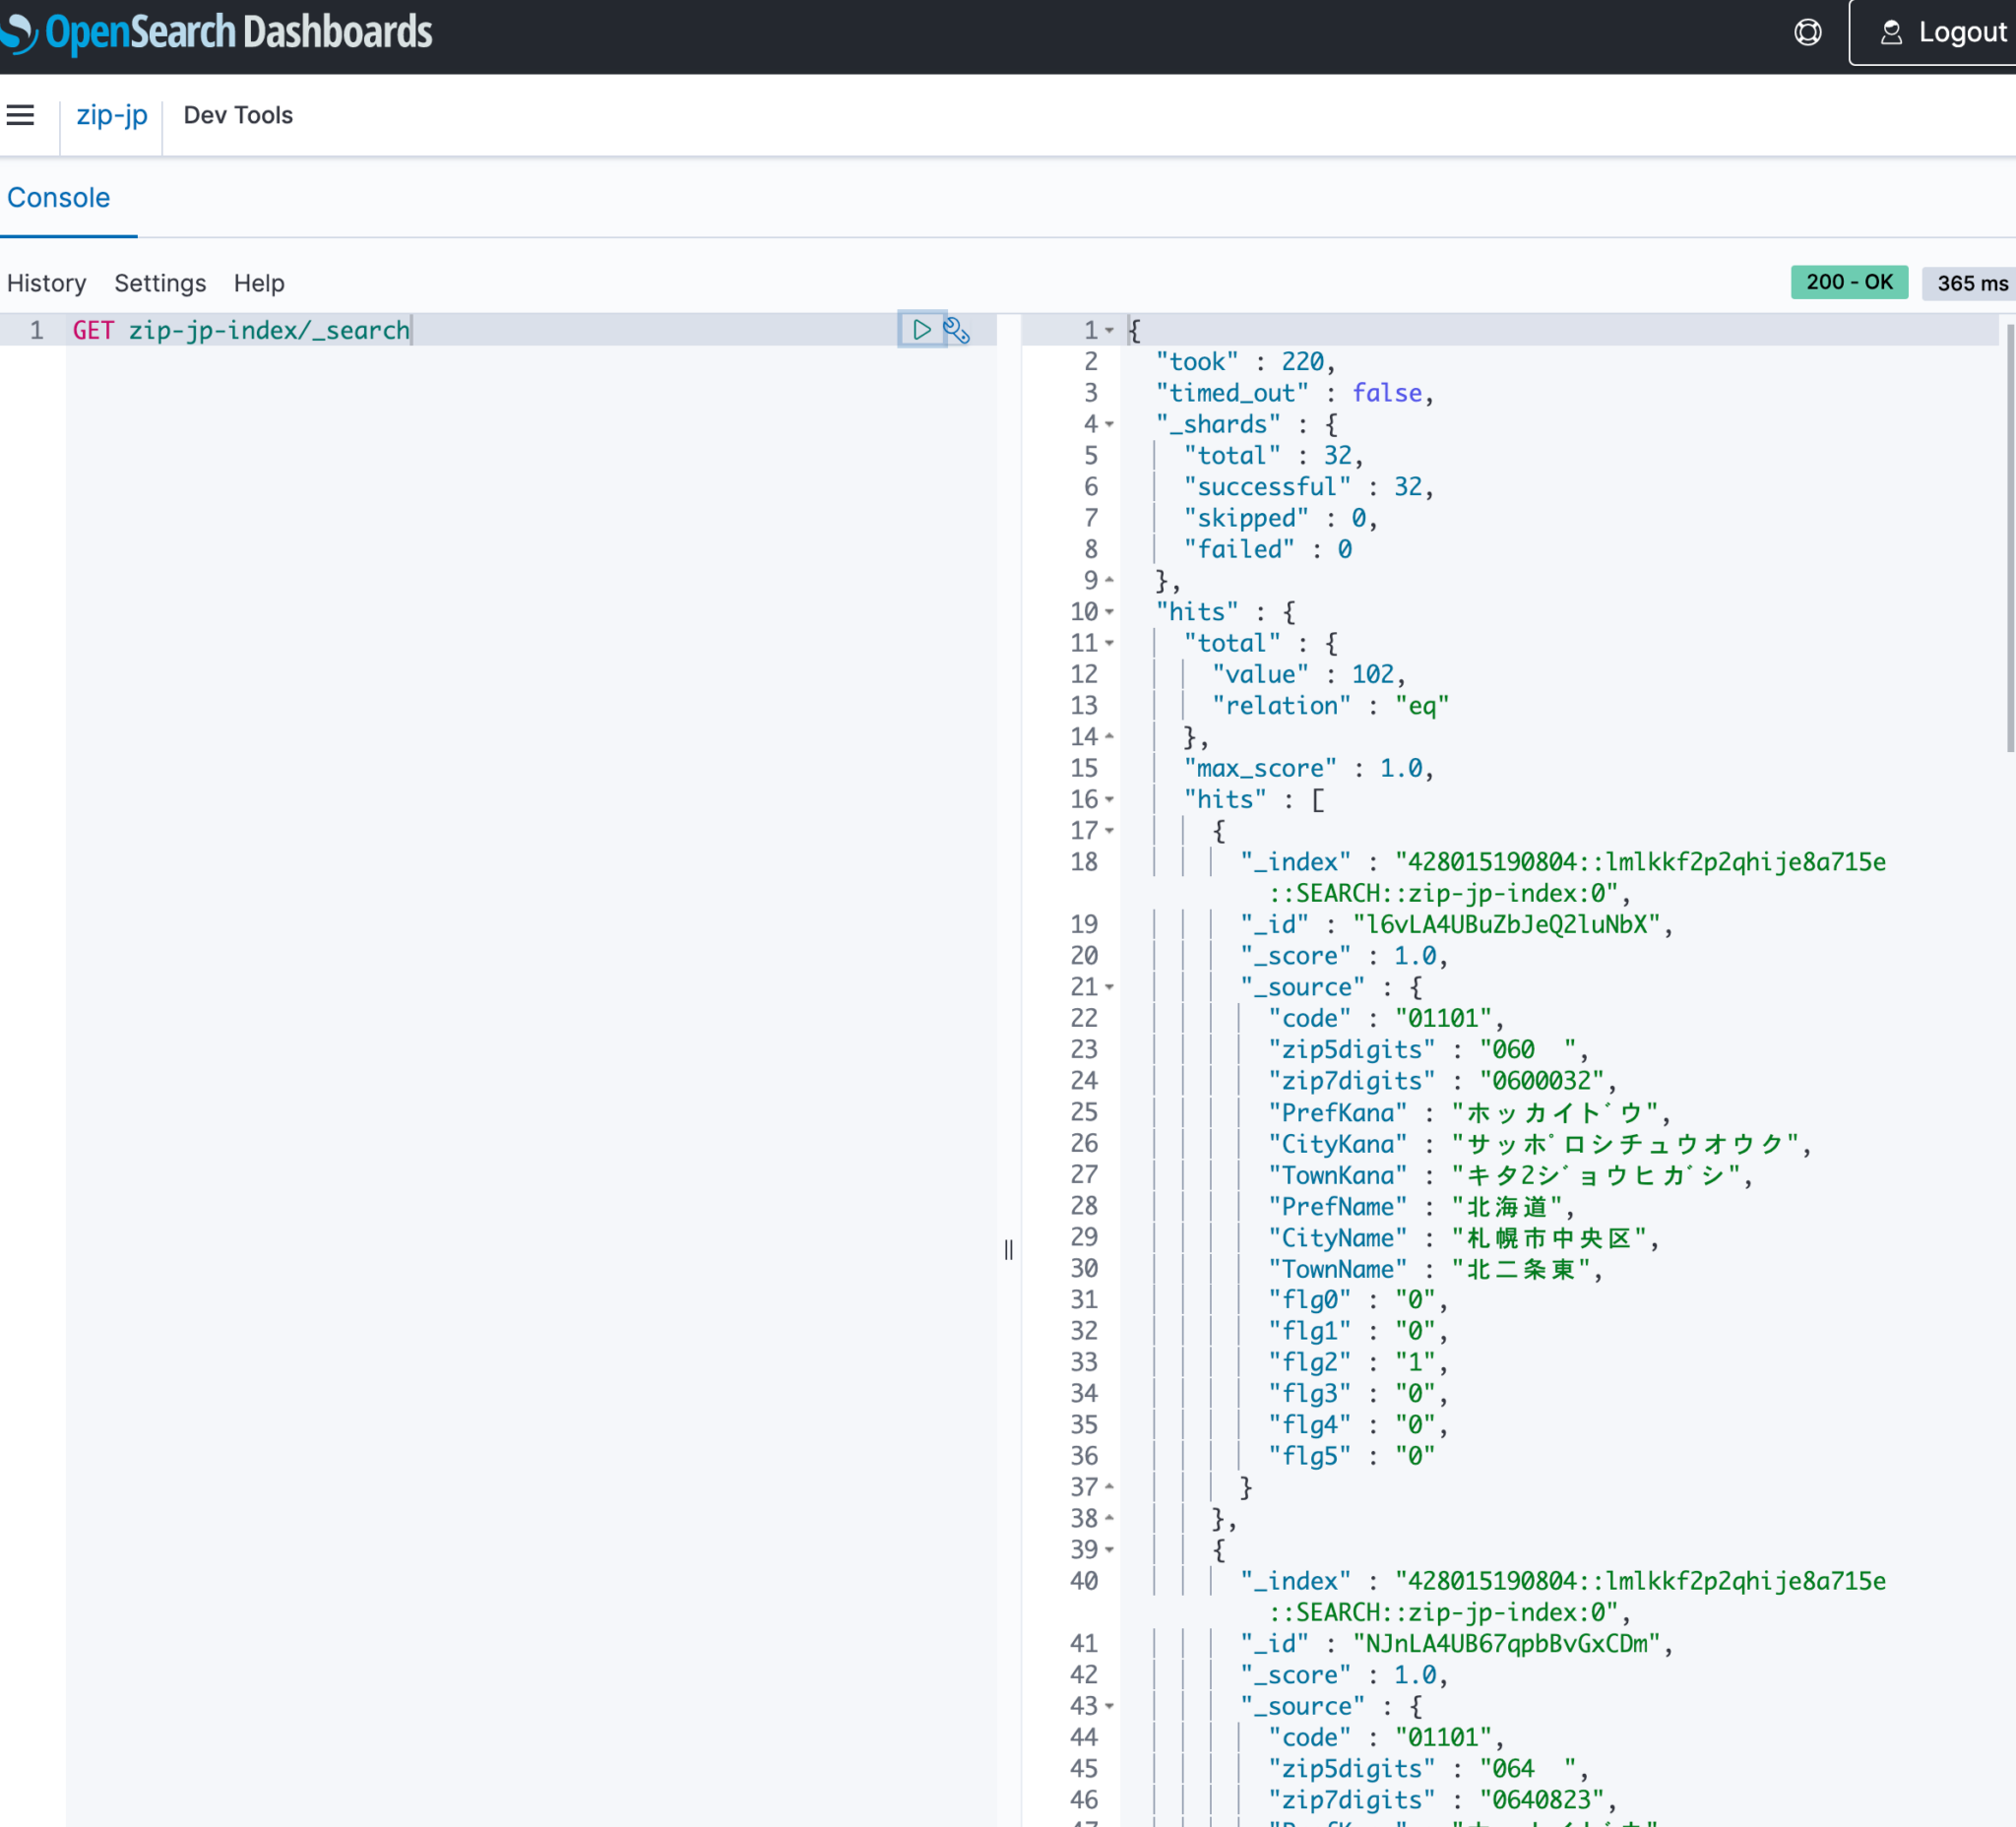Collapse the total object on line 11
This screenshot has height=1827, width=2016.
tap(1112, 643)
